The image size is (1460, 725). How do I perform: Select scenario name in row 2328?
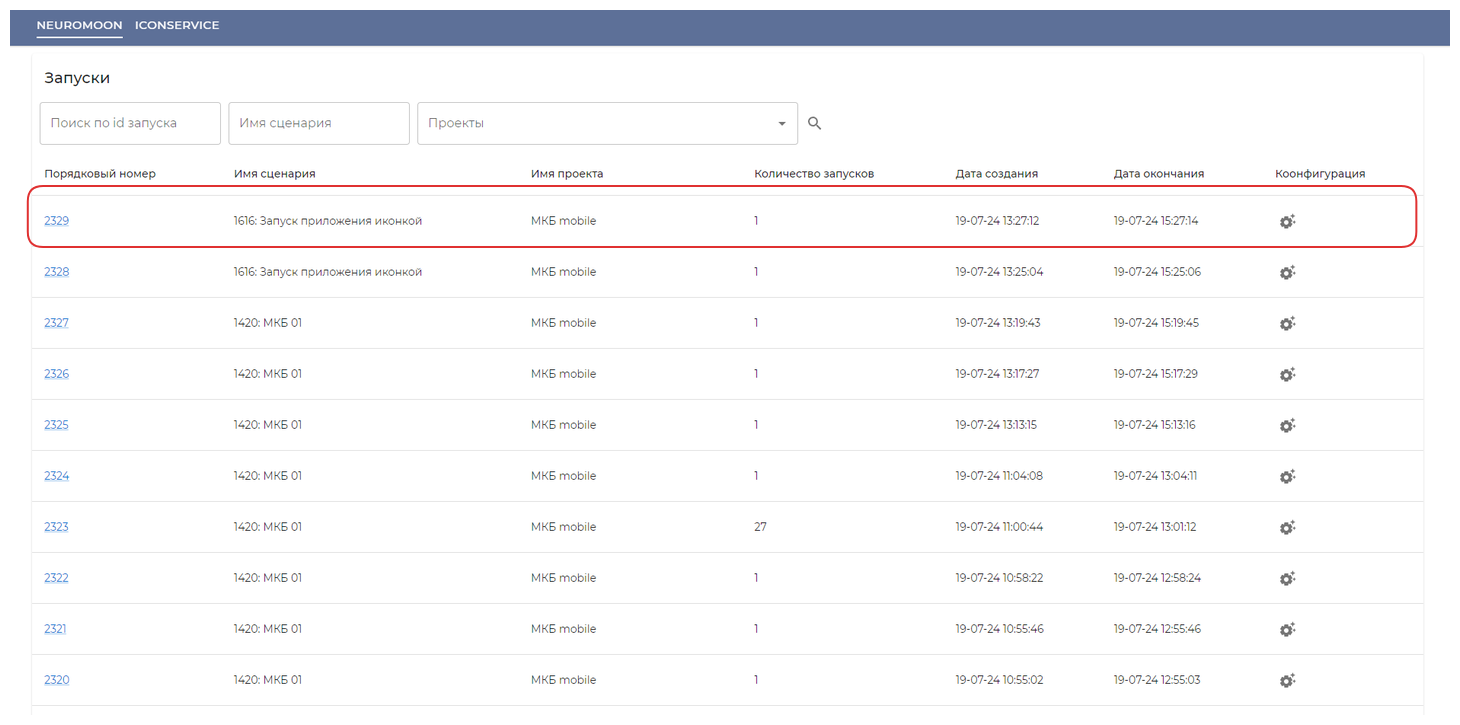tap(328, 272)
